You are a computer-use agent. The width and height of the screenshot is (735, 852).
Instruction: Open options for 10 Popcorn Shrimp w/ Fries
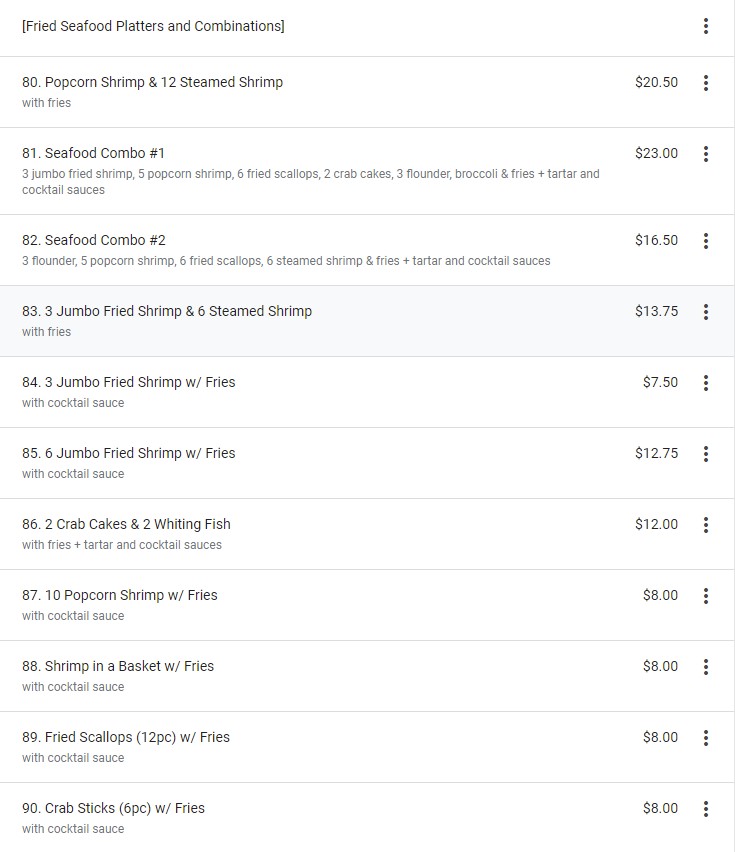coord(706,596)
